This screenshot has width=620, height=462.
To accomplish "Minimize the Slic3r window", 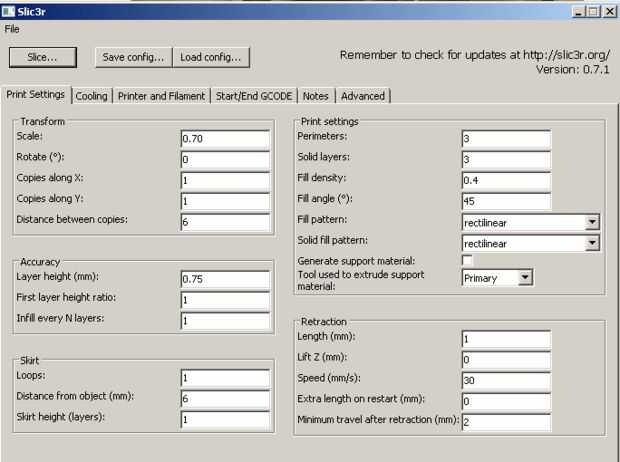I will (x=579, y=12).
